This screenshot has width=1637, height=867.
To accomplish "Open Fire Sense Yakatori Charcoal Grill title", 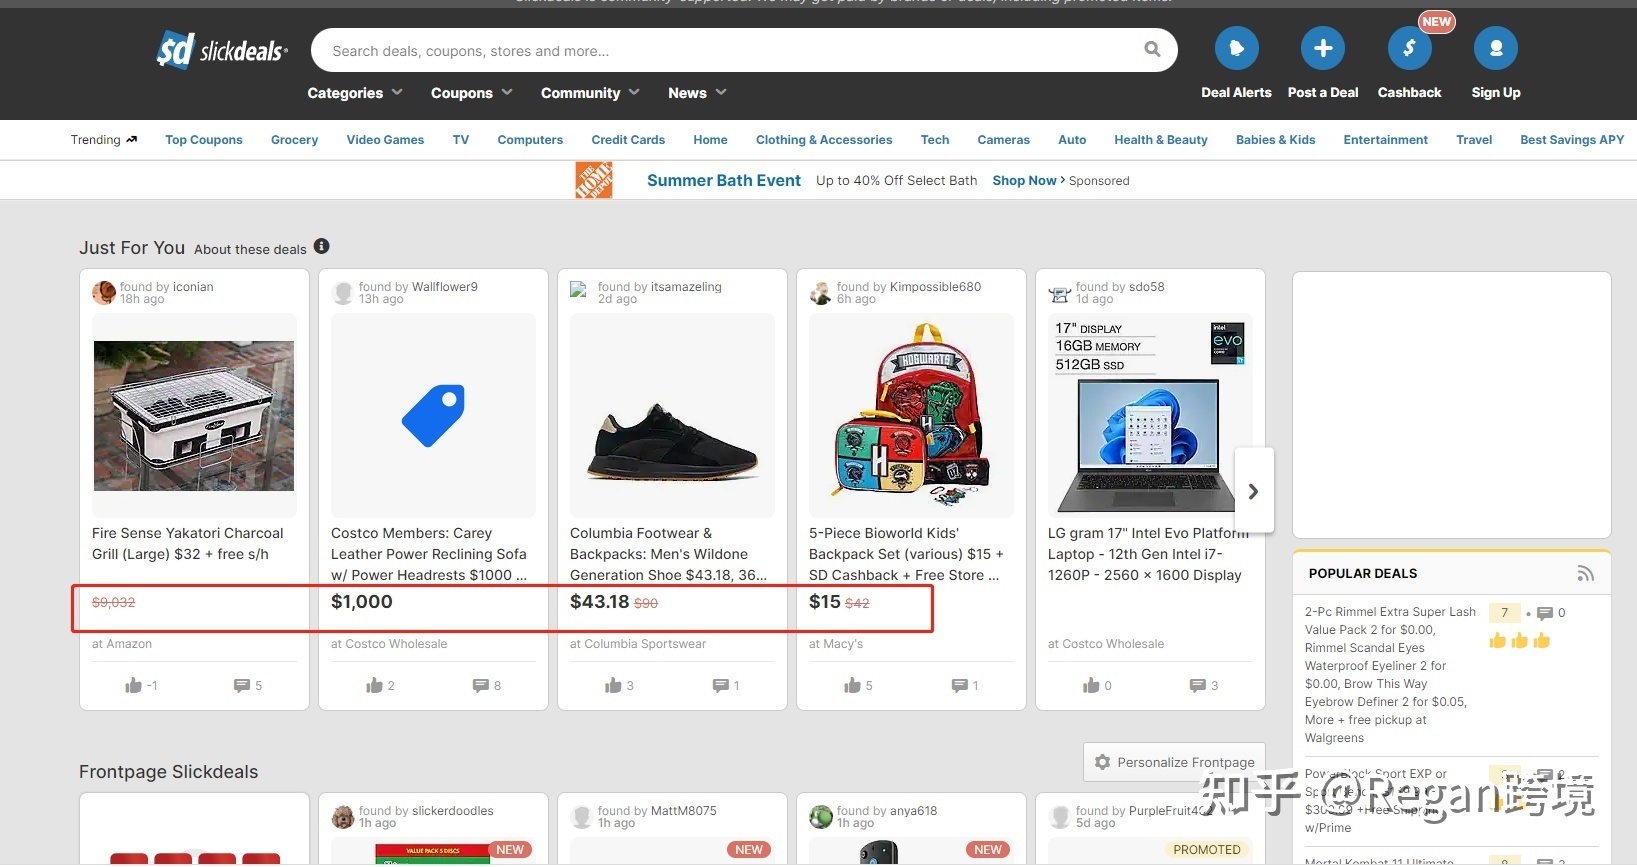I will tap(188, 544).
